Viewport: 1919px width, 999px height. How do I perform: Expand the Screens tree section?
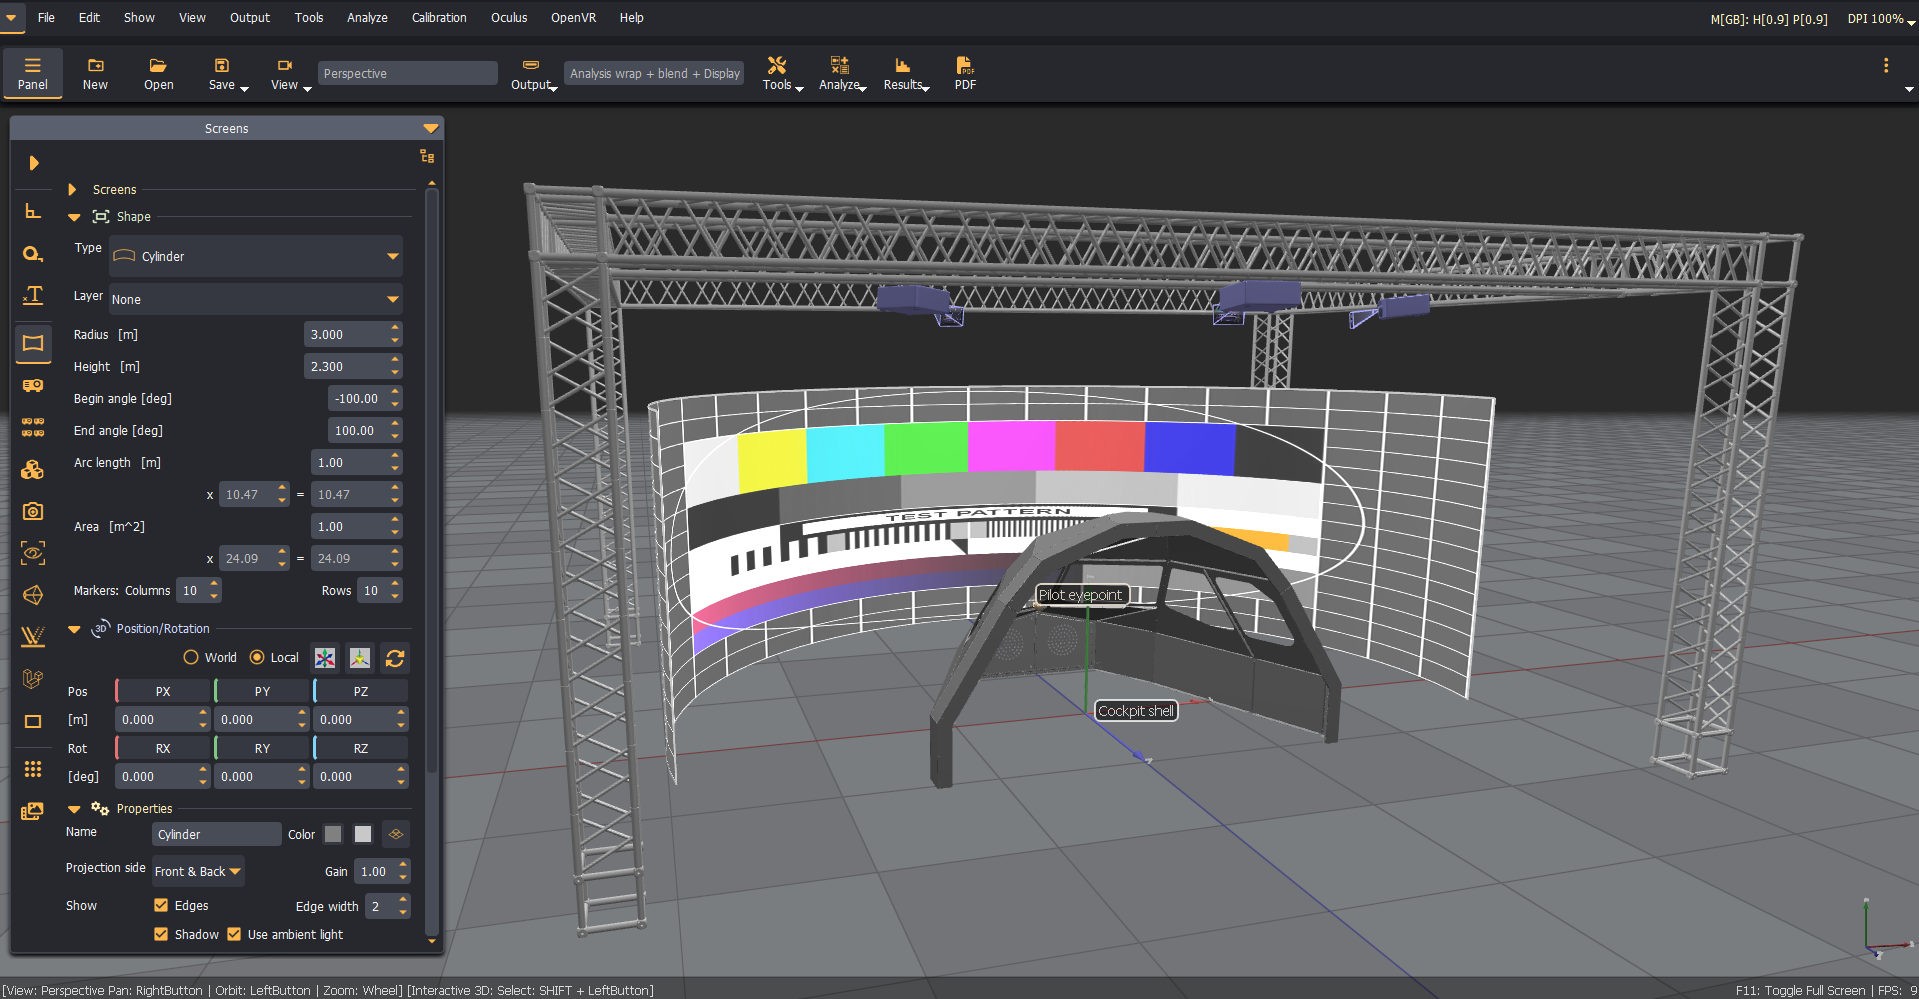point(72,189)
